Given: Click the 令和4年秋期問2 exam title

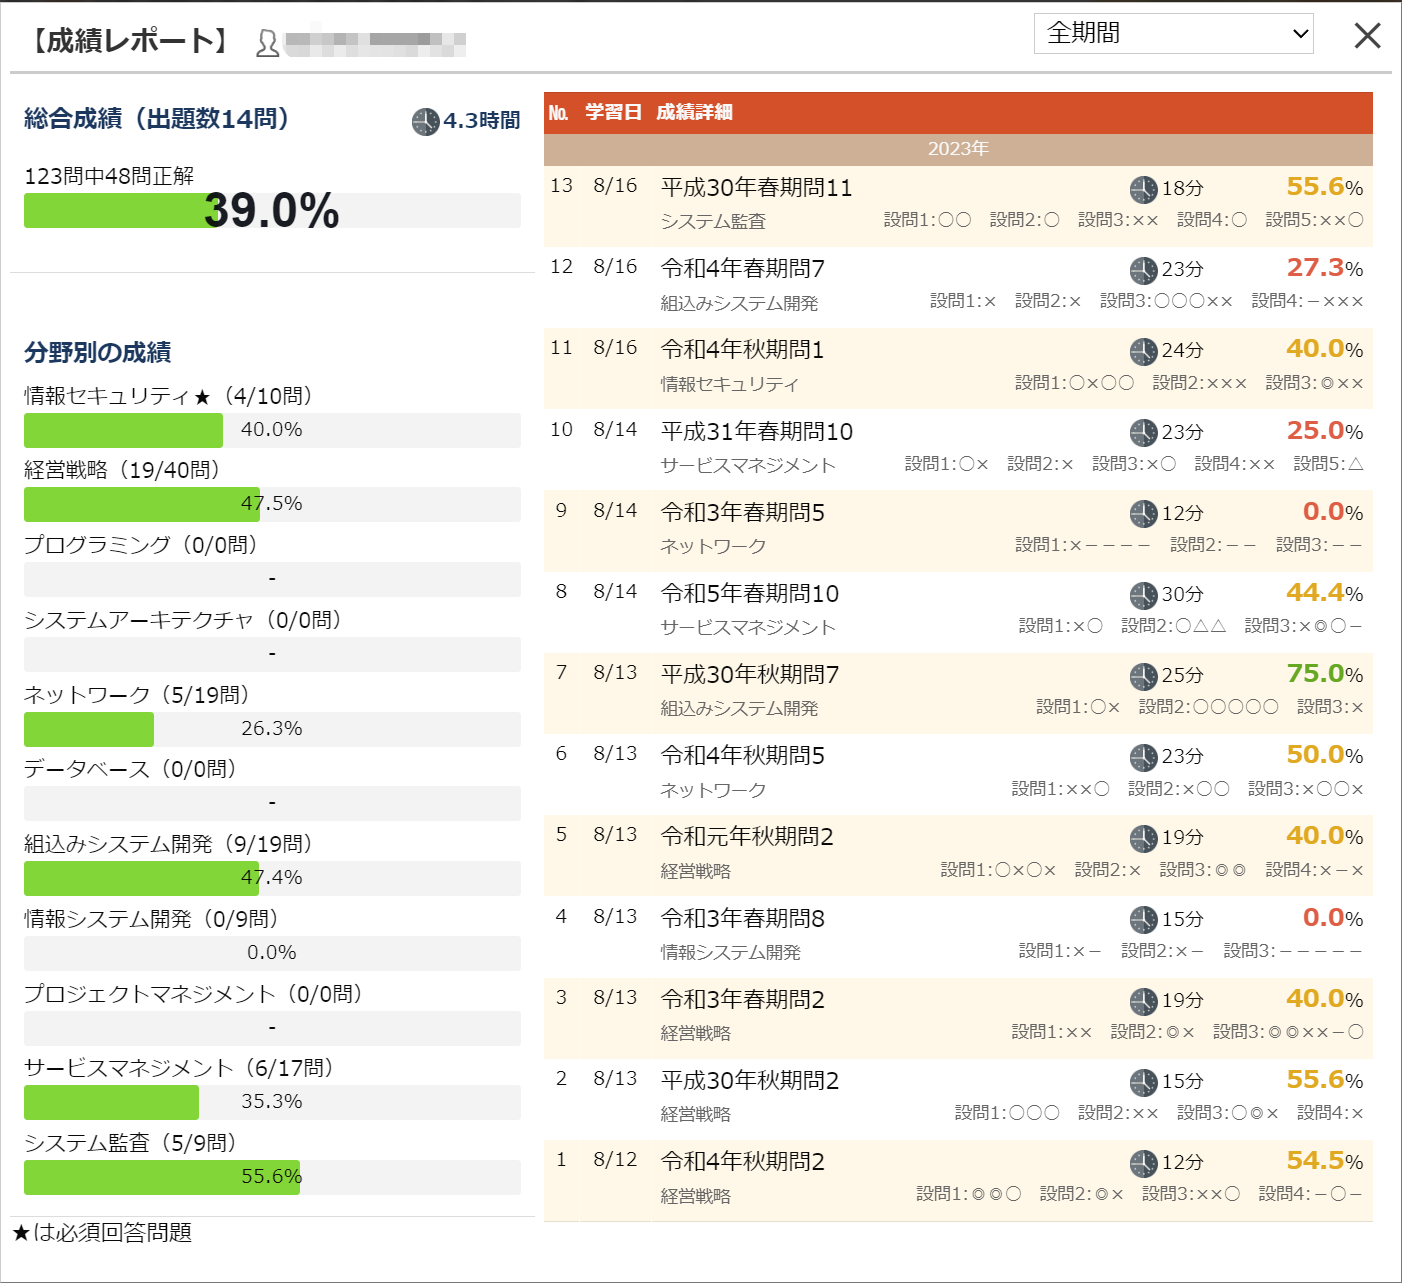Looking at the screenshot, I should [742, 1162].
